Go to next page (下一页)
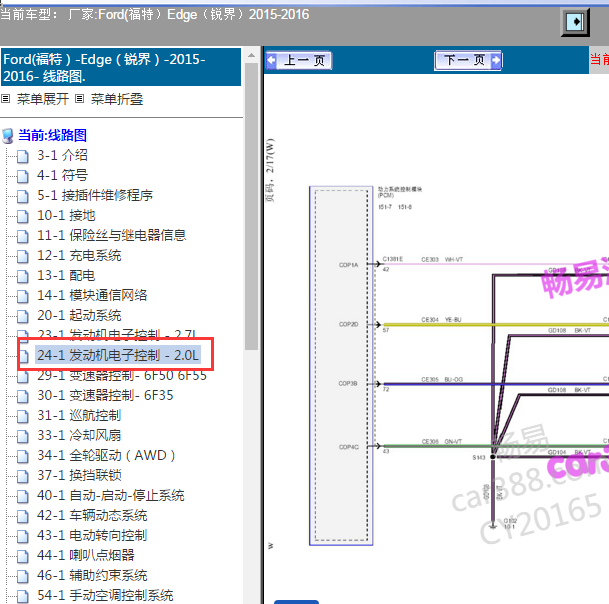Screen dimensions: 609x604 click(468, 60)
